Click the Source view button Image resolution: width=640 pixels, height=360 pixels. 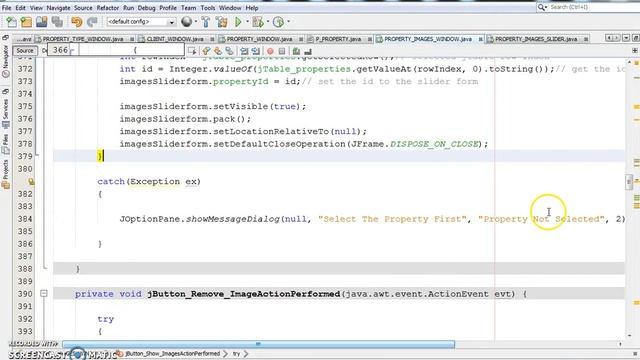(24, 51)
